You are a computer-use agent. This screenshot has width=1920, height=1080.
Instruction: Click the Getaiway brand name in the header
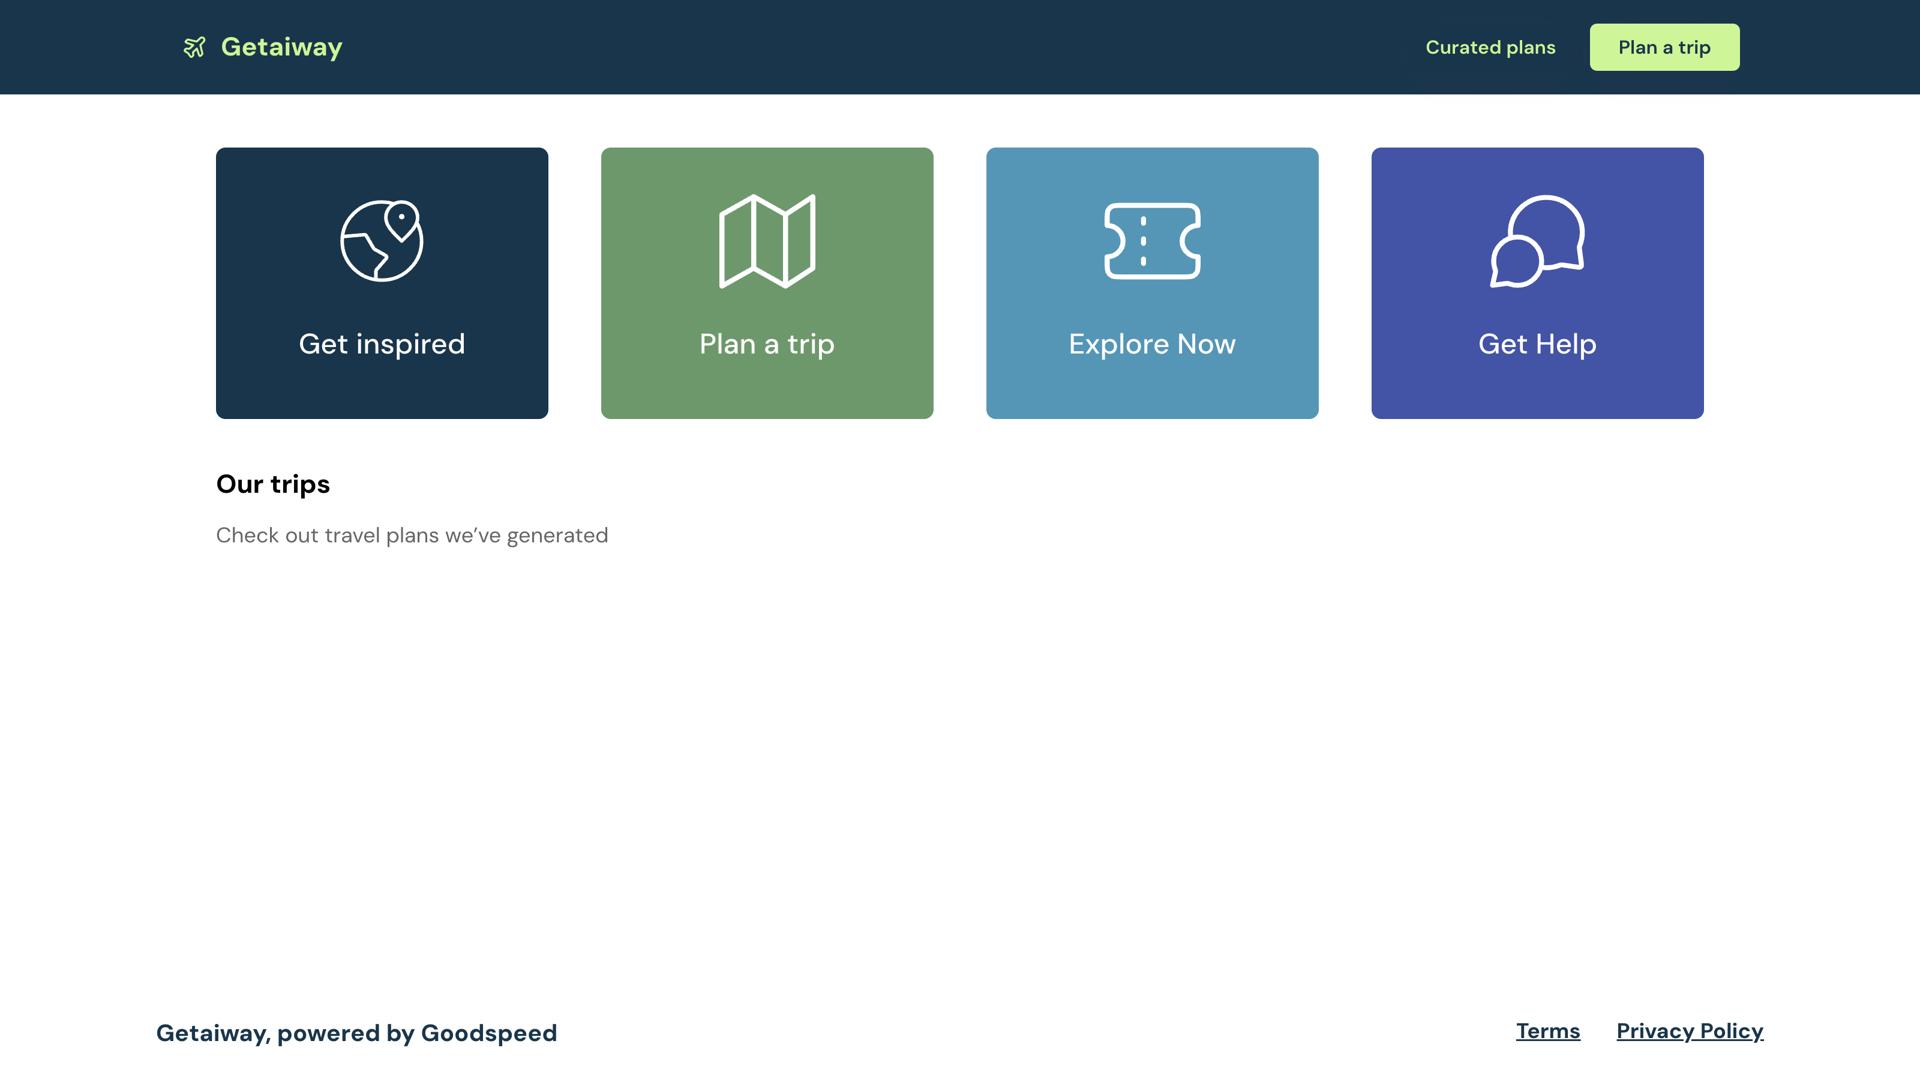point(281,47)
